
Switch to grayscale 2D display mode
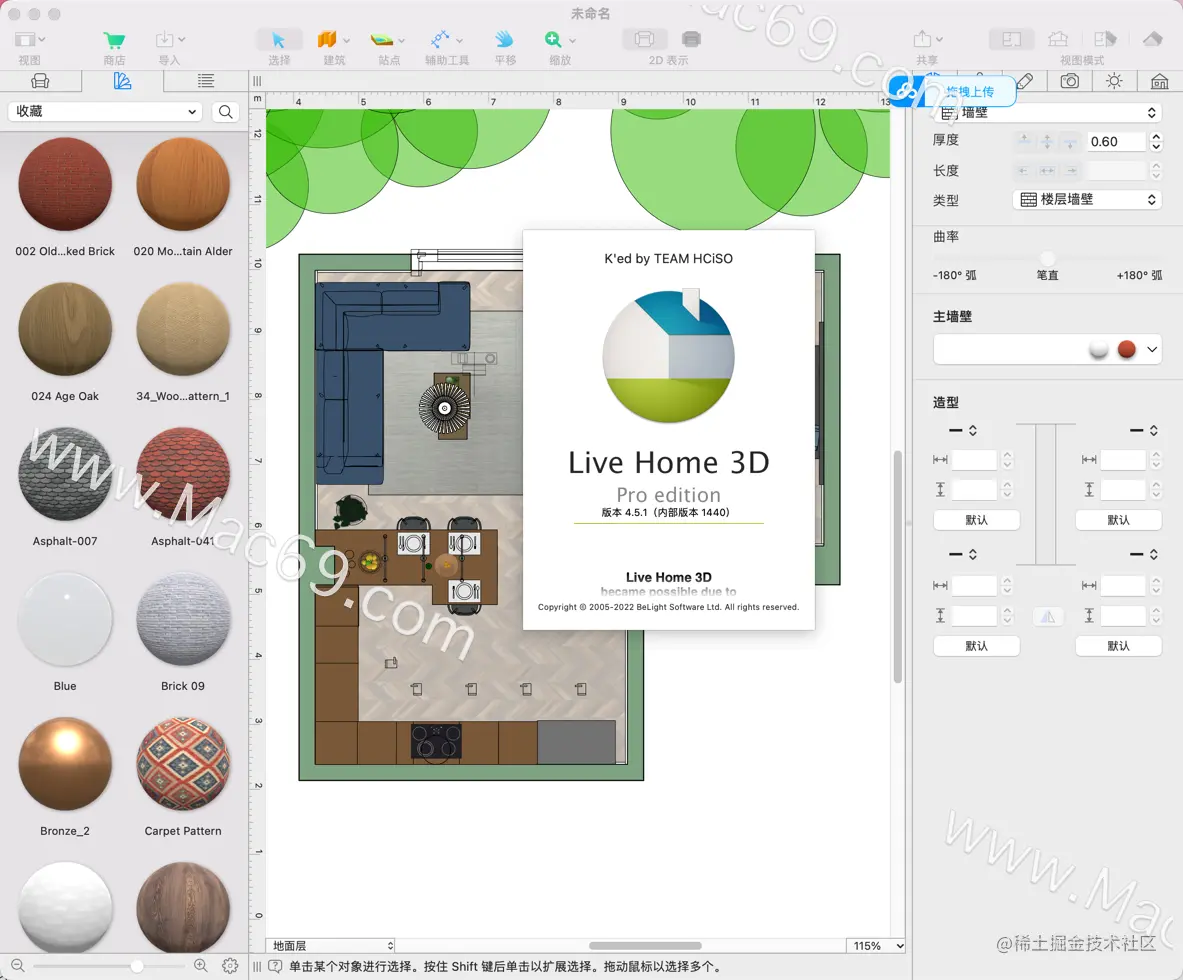(x=690, y=39)
